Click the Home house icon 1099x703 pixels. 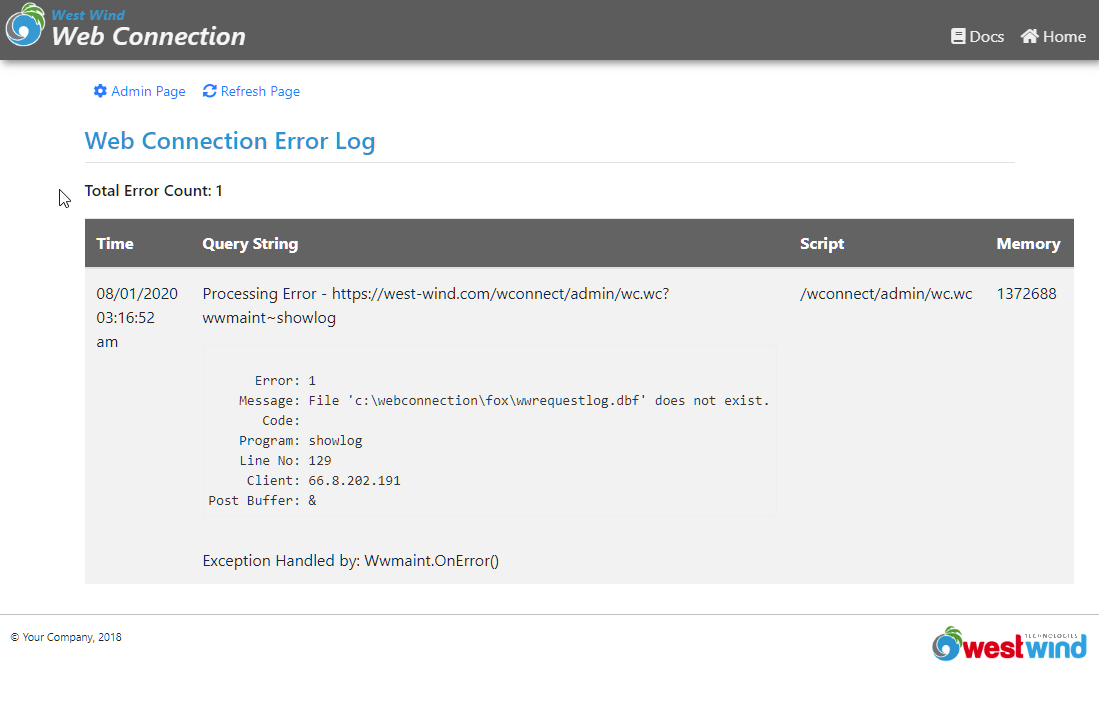(1029, 36)
